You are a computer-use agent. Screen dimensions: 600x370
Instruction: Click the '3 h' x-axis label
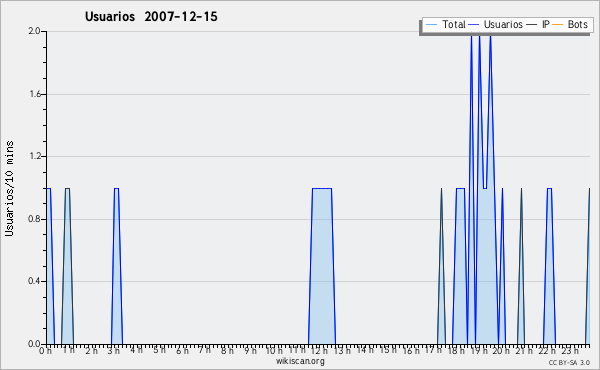point(114,350)
